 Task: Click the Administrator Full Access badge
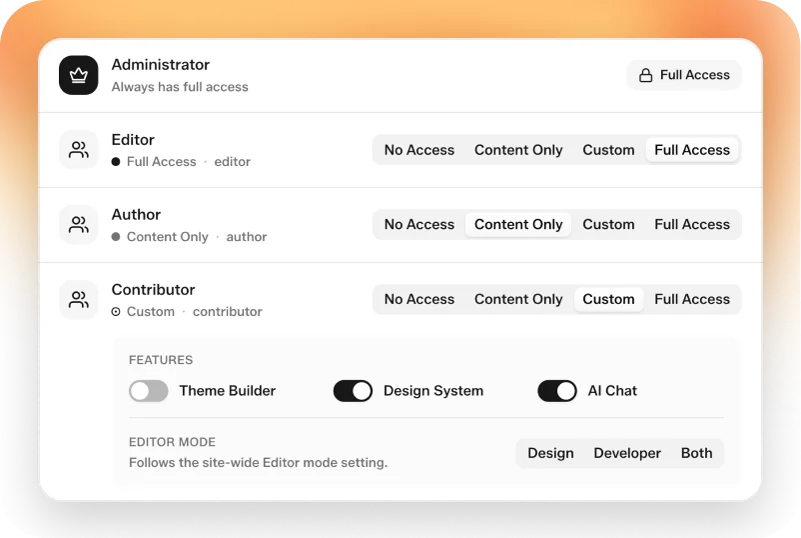pos(684,75)
